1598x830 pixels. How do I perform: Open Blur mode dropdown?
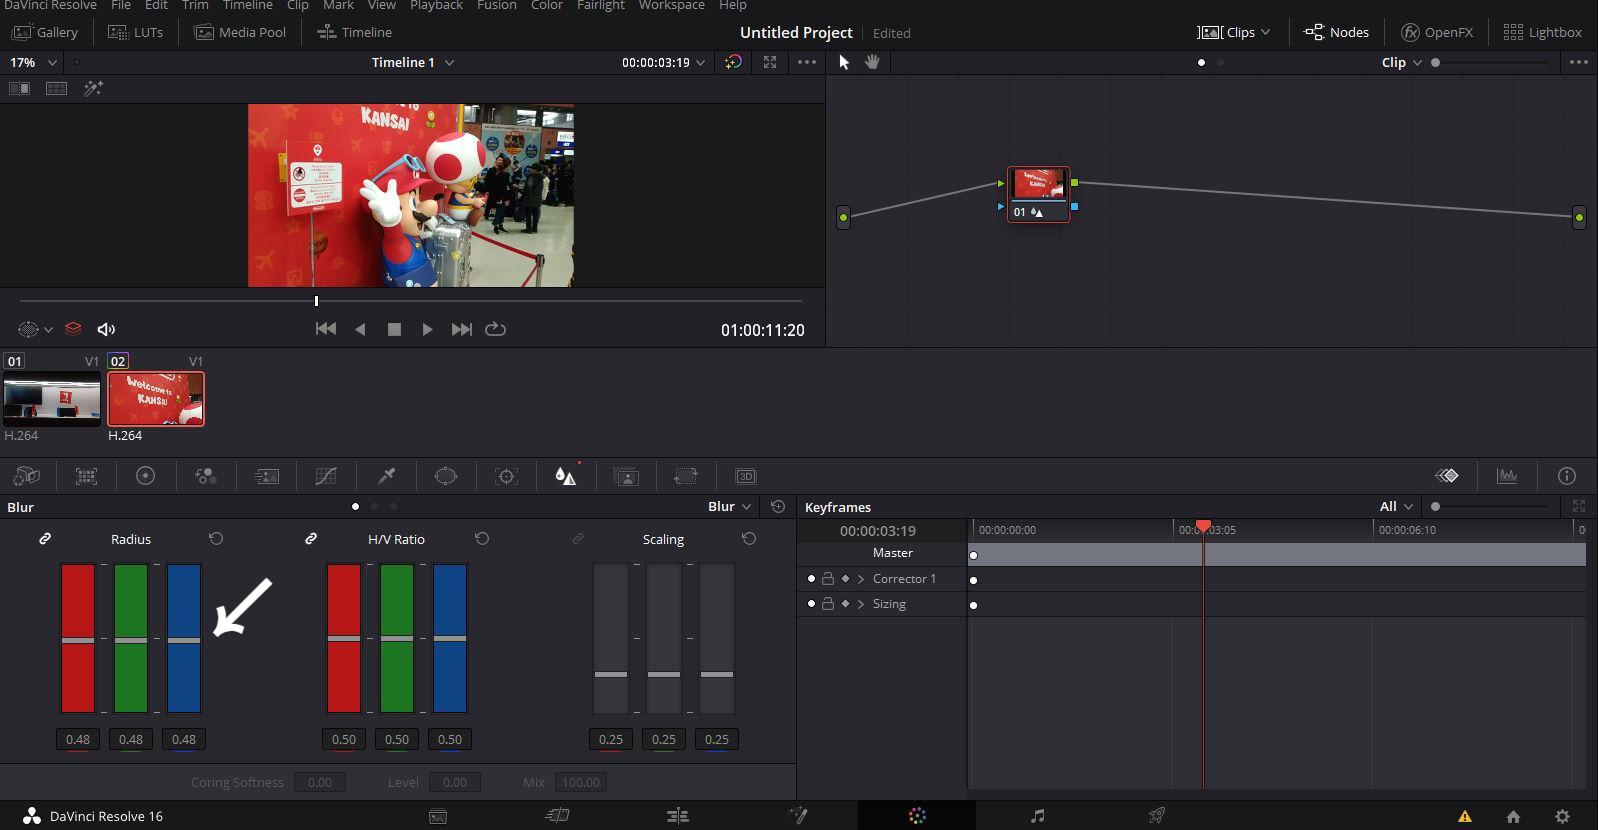click(x=730, y=506)
